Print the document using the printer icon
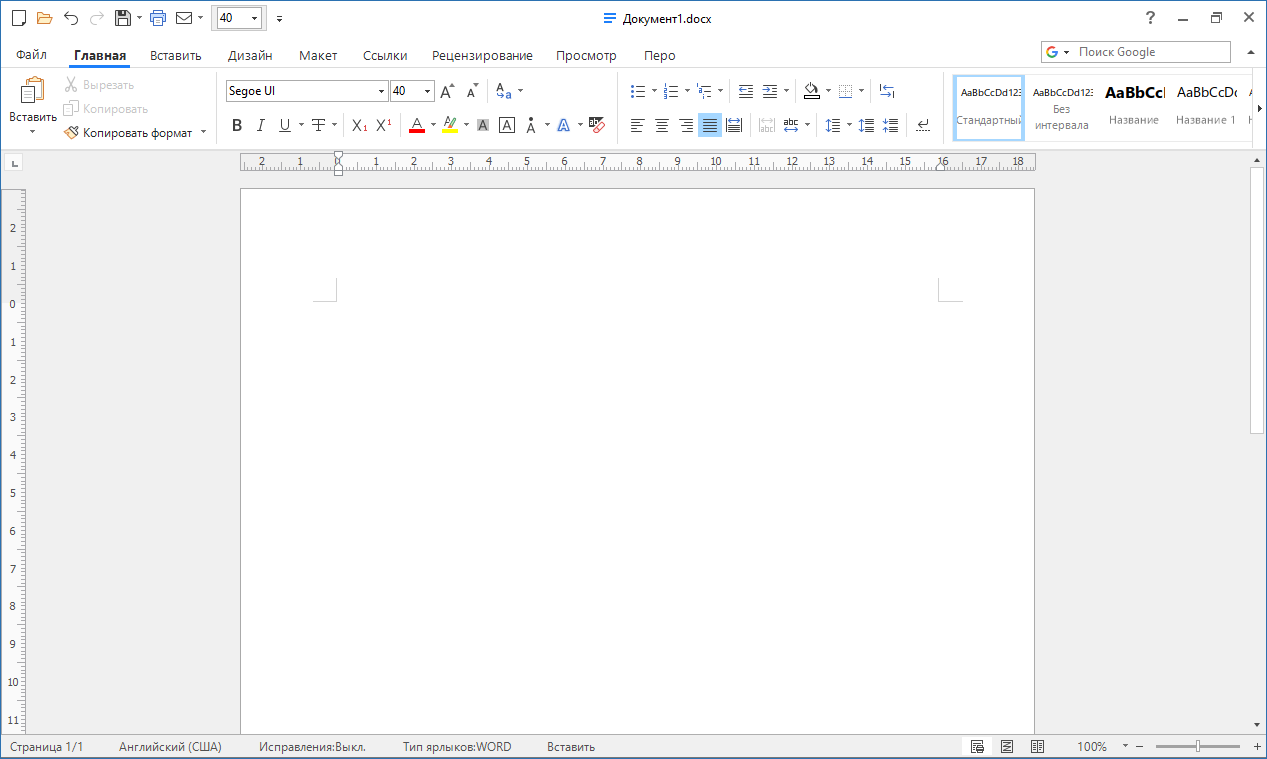This screenshot has width=1267, height=759. [x=158, y=18]
